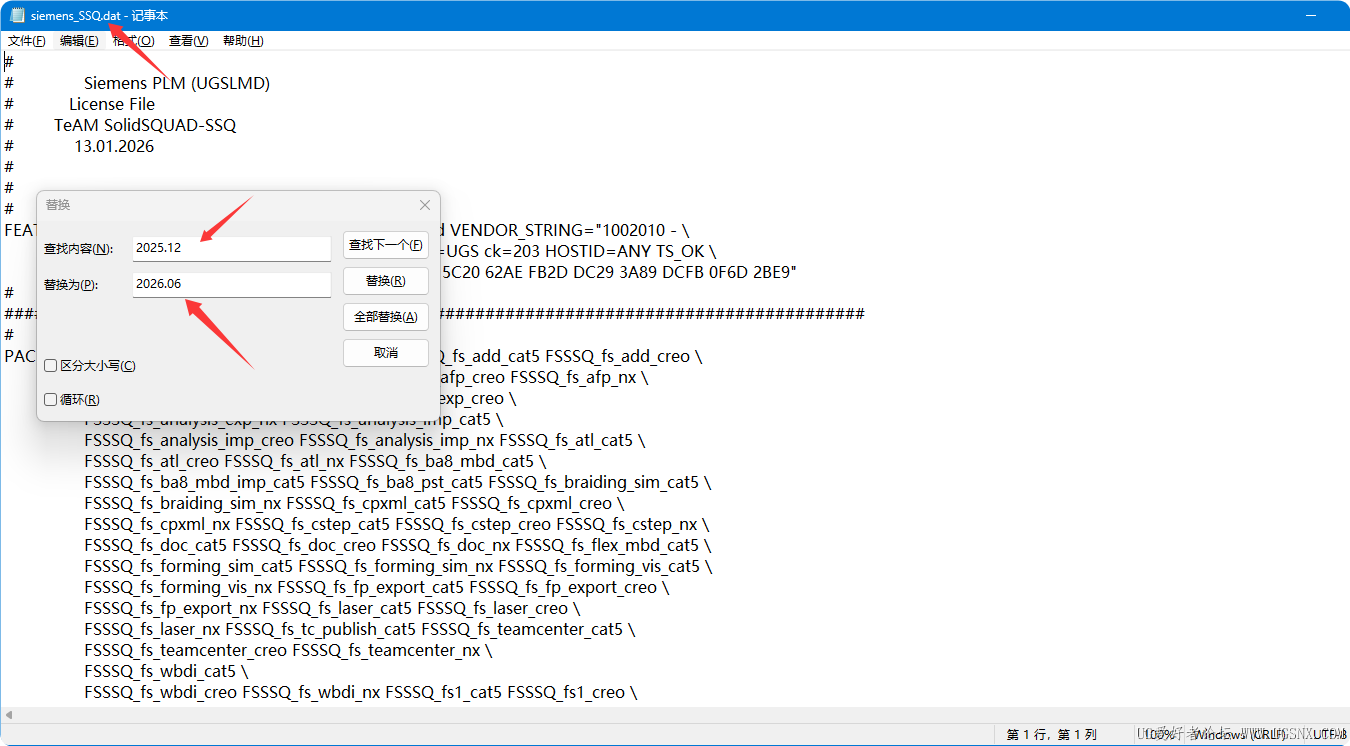
Task: Click the text 'FSSSQ_fs_wbdi_cat5'
Action: coord(160,671)
